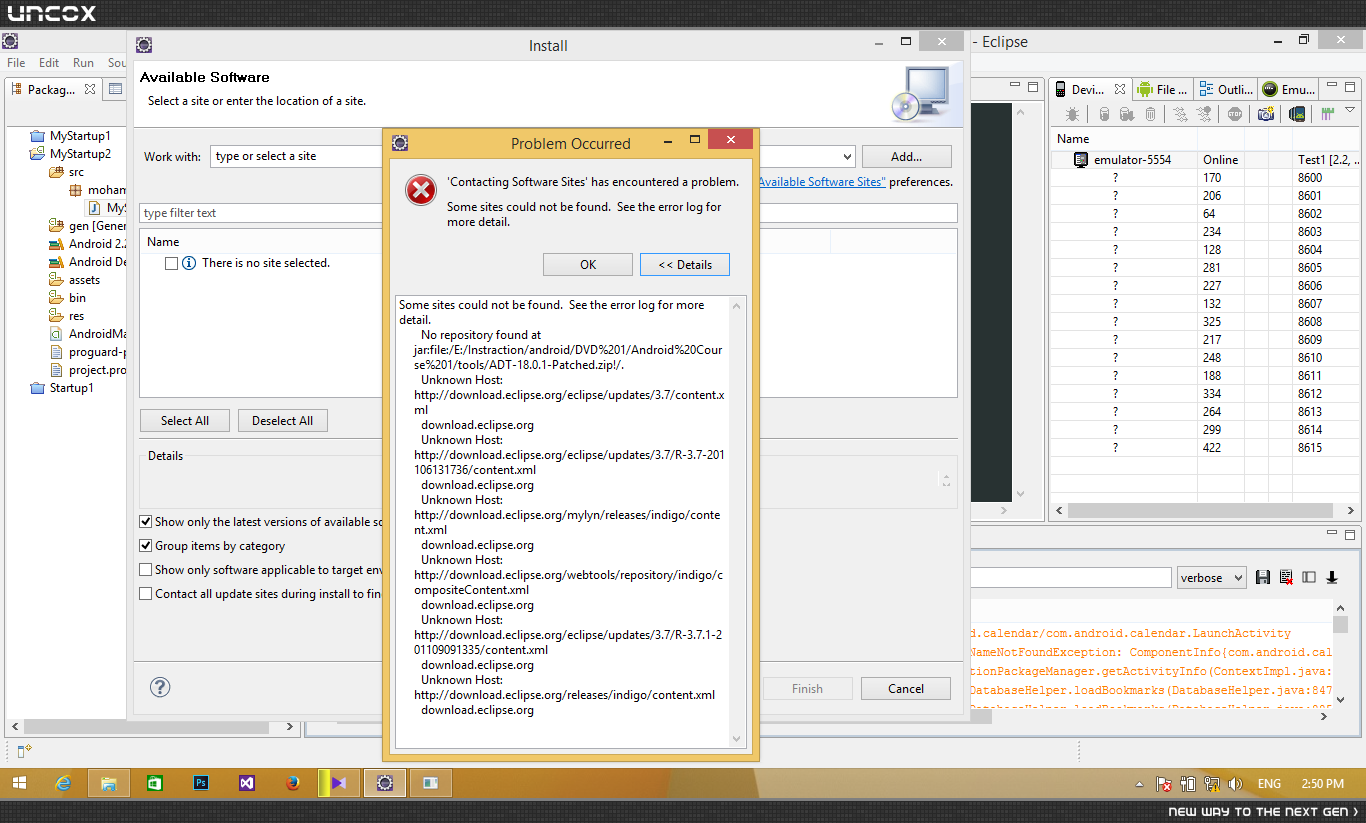Click the LogCat search filter field
This screenshot has height=823, width=1366.
pyautogui.click(x=1070, y=578)
